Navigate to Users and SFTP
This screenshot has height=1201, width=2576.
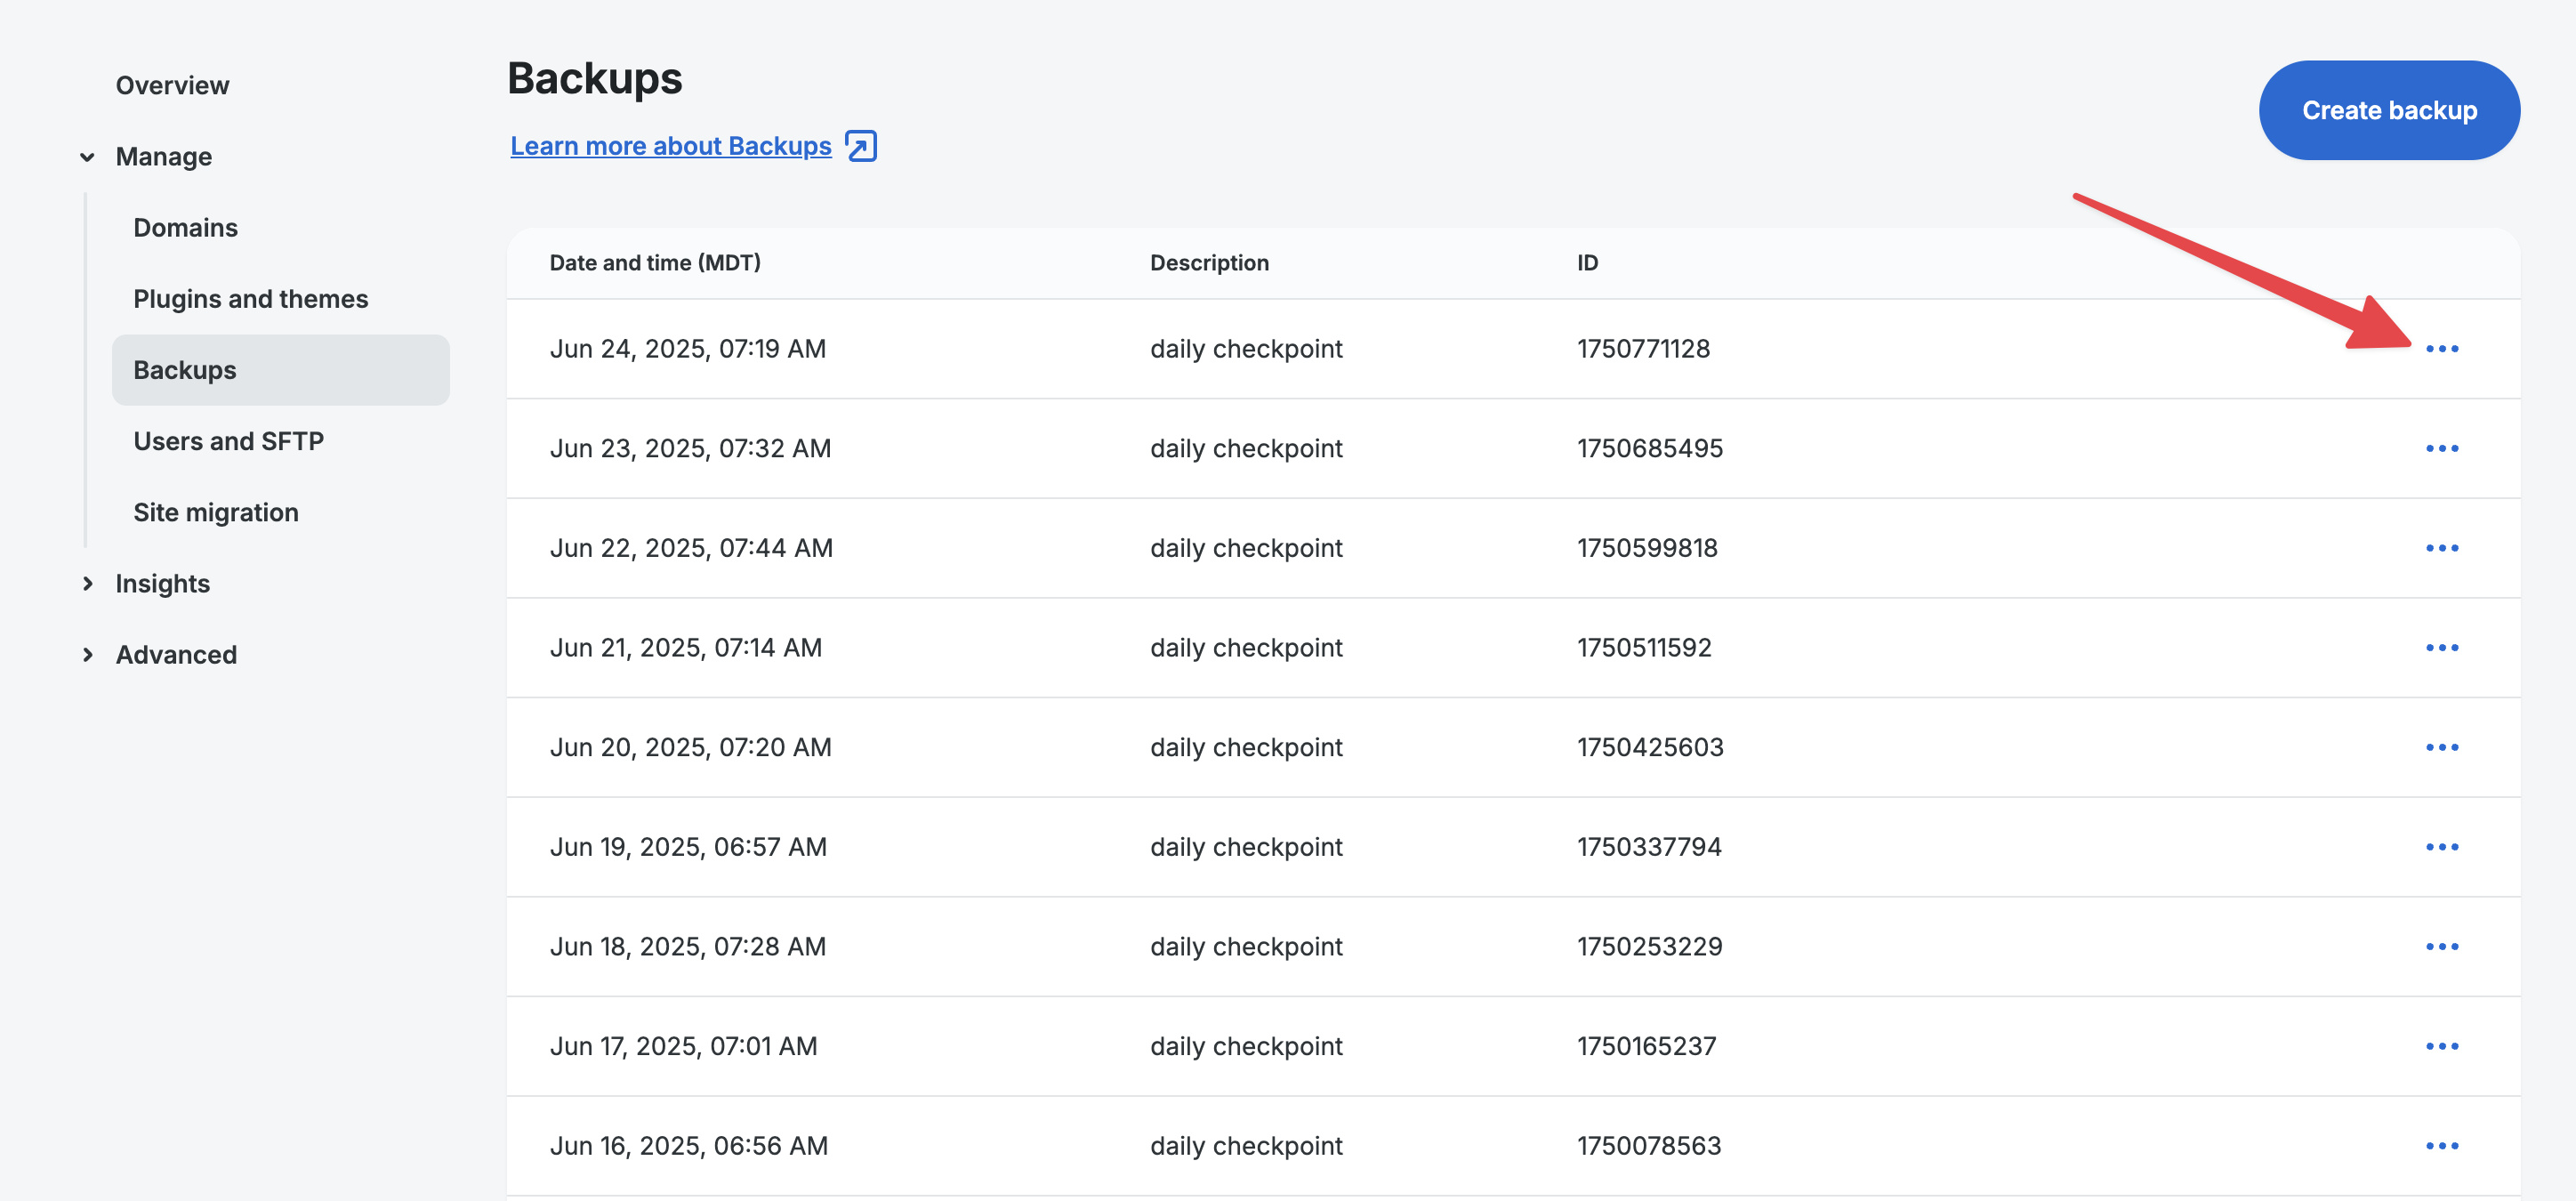[x=228, y=441]
